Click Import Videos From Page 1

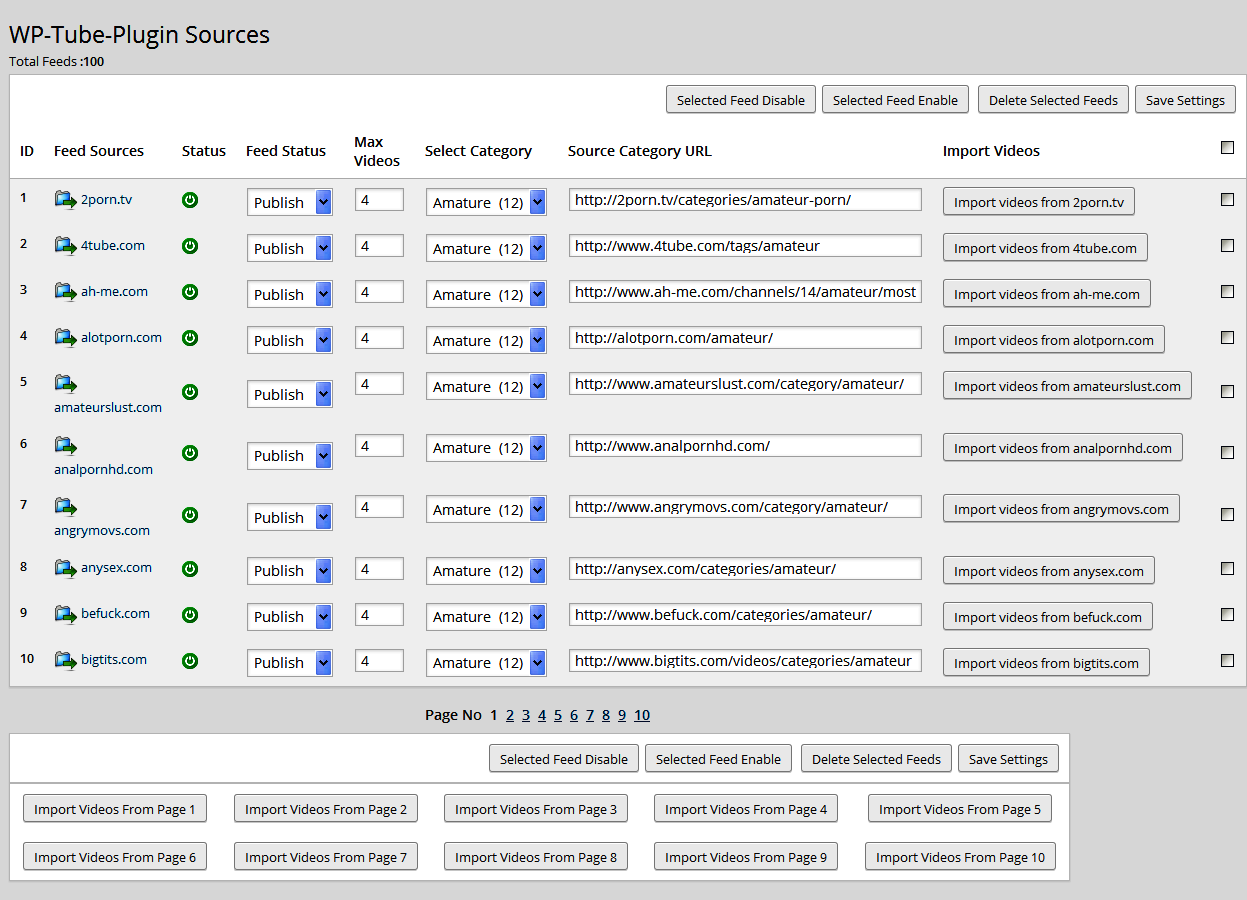click(115, 809)
